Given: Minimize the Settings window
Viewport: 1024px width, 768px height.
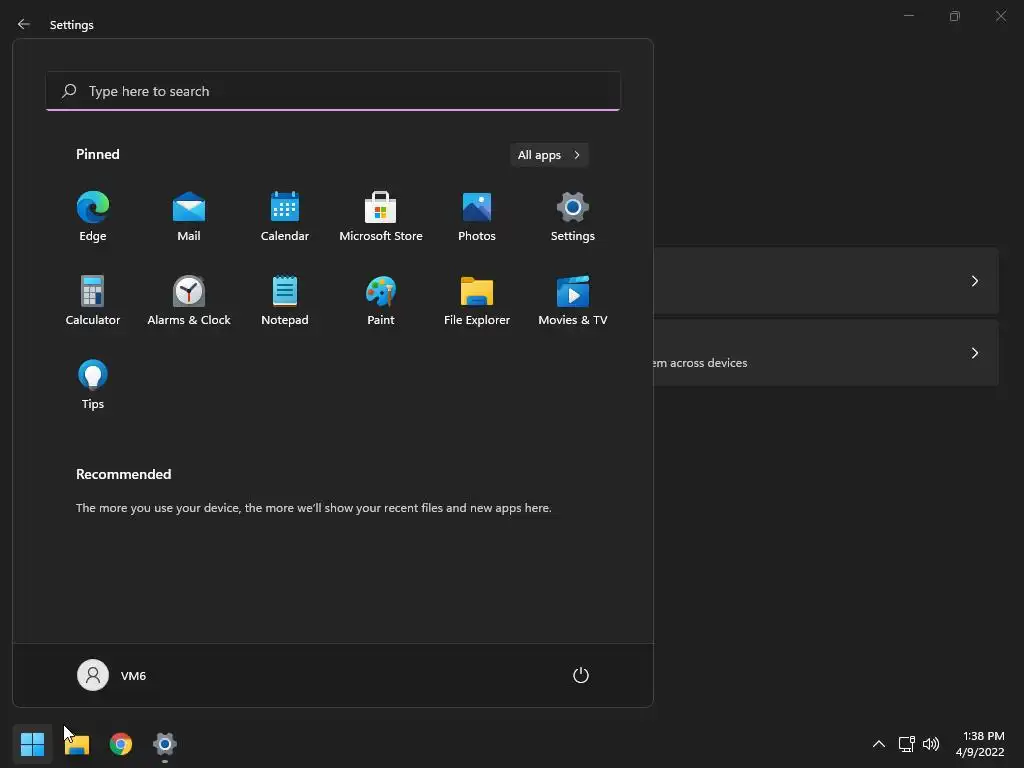Looking at the screenshot, I should pos(908,16).
